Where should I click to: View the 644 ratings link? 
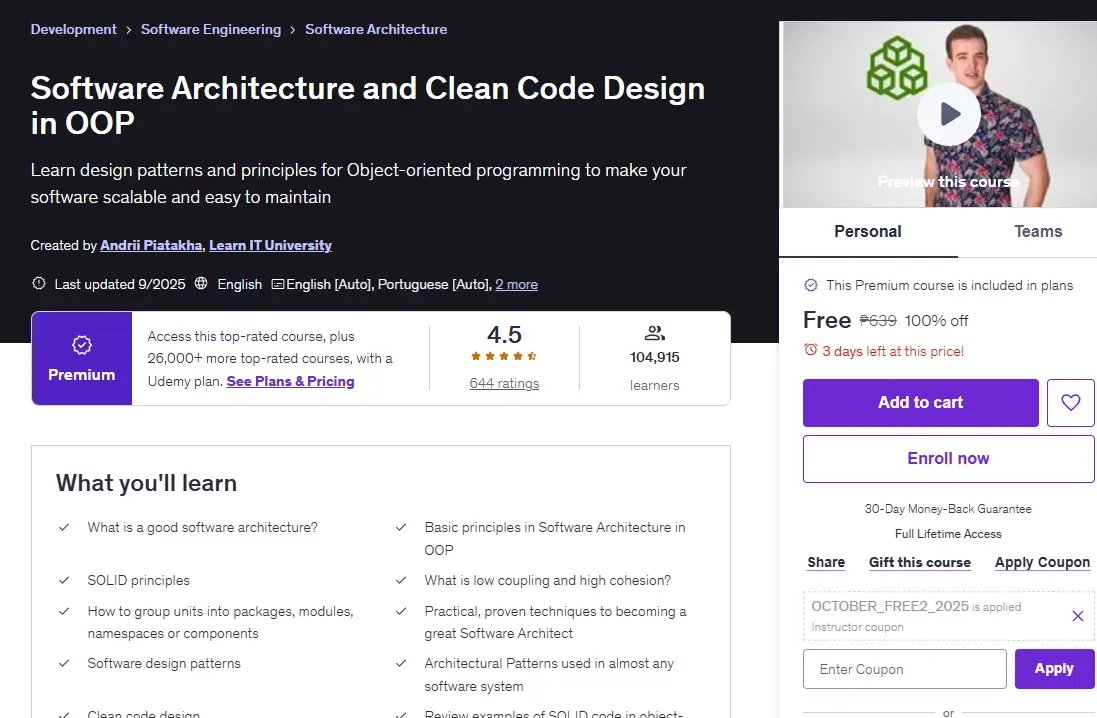504,383
